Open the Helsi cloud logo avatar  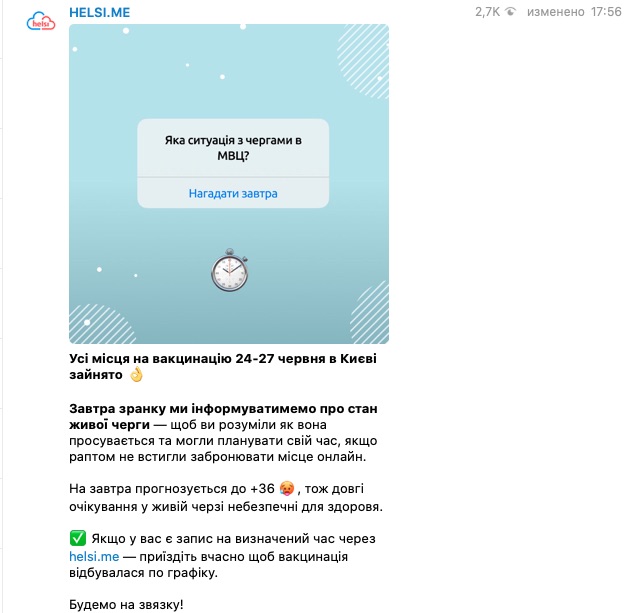(41, 21)
